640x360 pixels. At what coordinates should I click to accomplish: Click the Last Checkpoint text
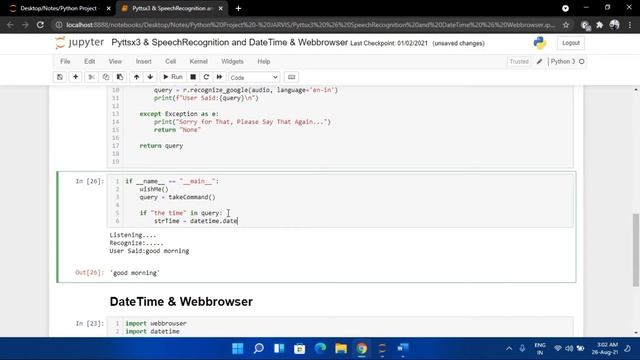pyautogui.click(x=389, y=43)
